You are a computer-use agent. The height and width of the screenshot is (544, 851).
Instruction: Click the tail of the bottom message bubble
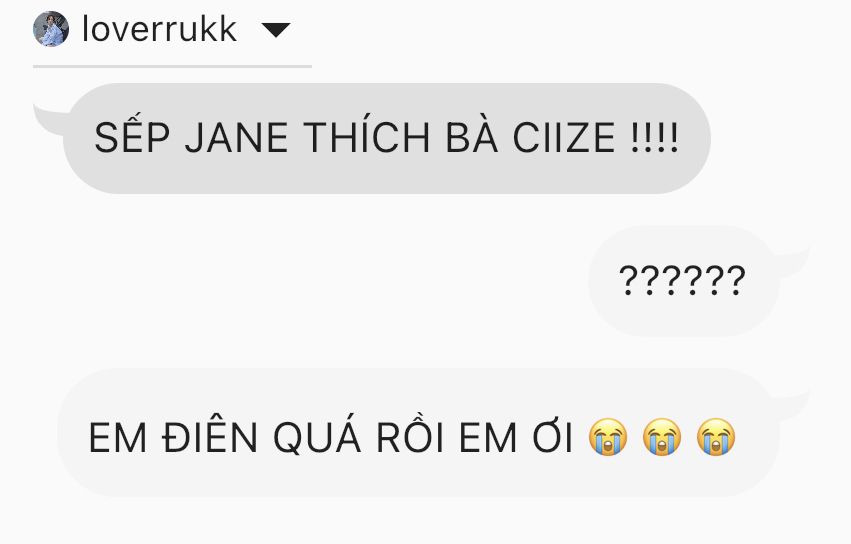(x=793, y=405)
